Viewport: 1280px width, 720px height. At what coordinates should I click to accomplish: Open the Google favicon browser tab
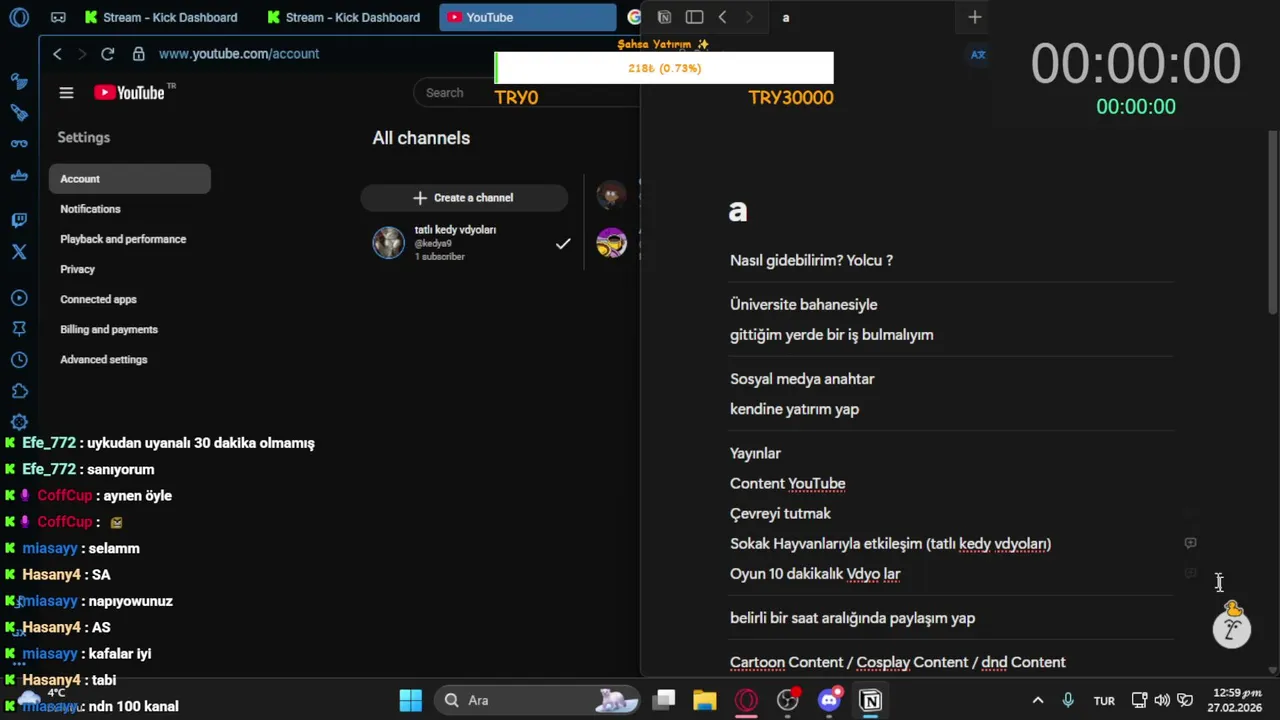(633, 17)
